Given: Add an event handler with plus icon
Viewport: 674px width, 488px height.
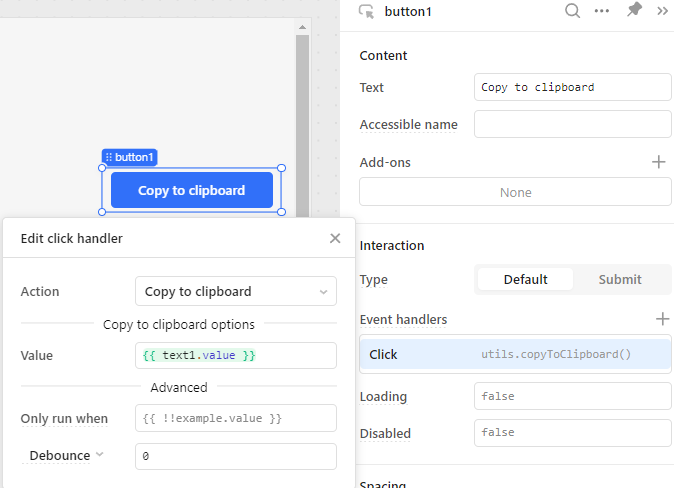Looking at the screenshot, I should [662, 319].
